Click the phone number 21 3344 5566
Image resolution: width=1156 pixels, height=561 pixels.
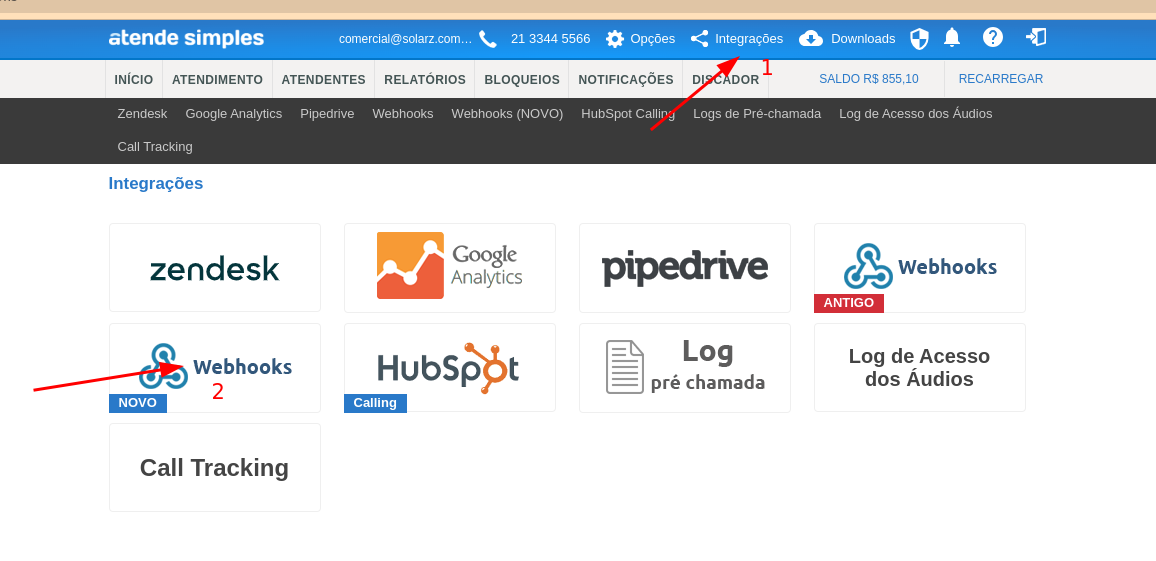click(551, 38)
